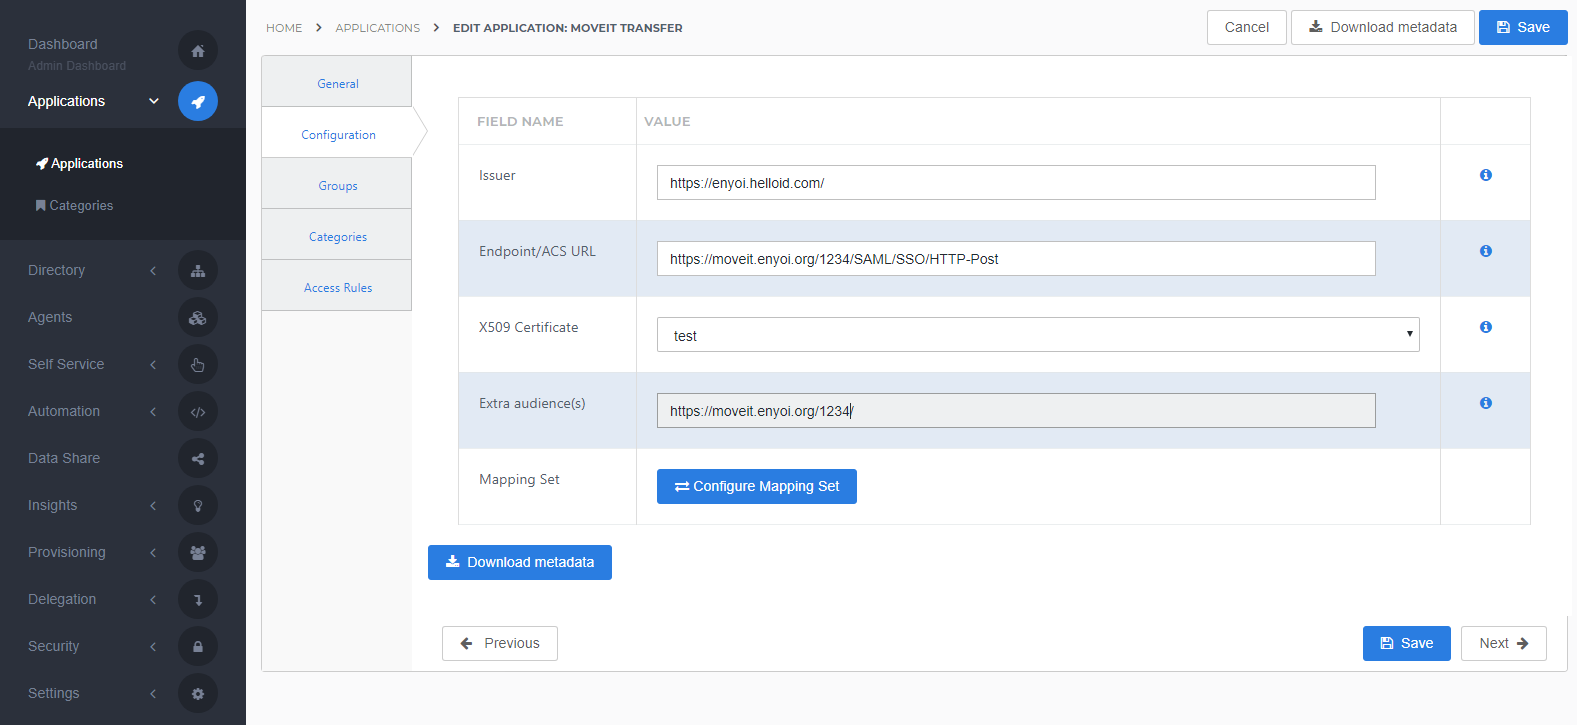Click the top Save button

click(x=1523, y=27)
